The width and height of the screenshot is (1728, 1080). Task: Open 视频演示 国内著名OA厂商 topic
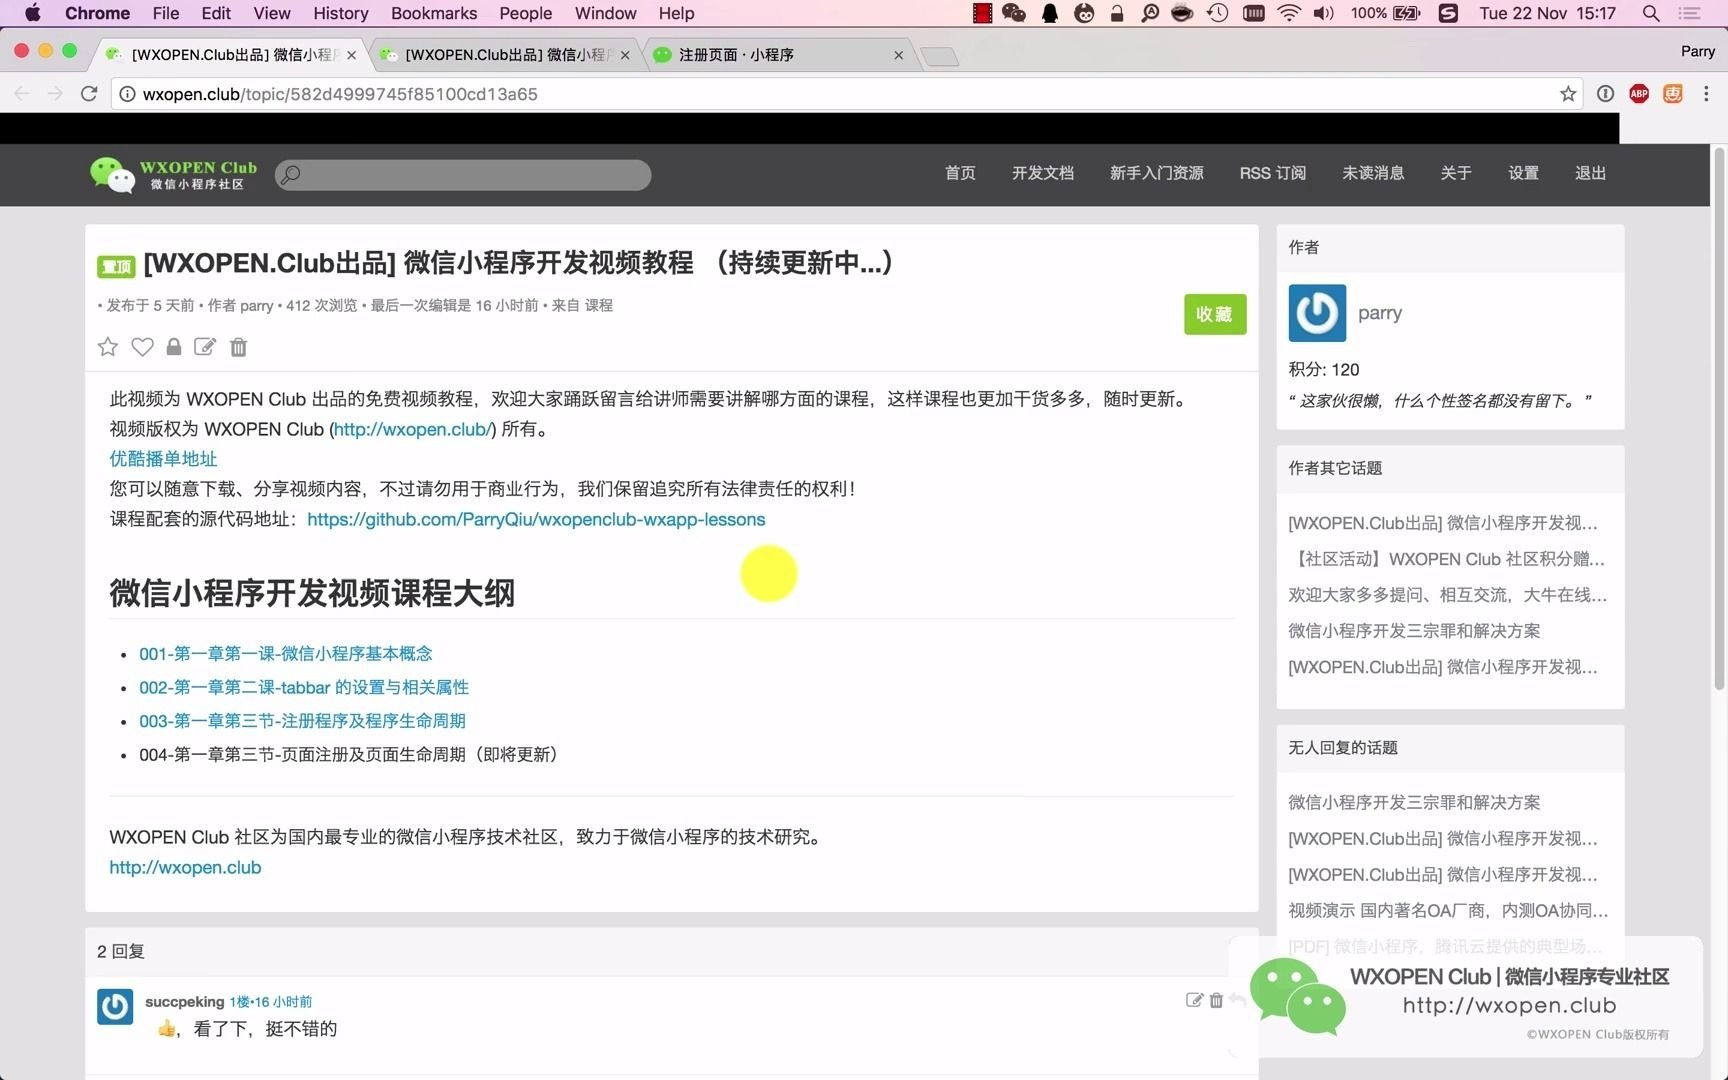[x=1449, y=911]
